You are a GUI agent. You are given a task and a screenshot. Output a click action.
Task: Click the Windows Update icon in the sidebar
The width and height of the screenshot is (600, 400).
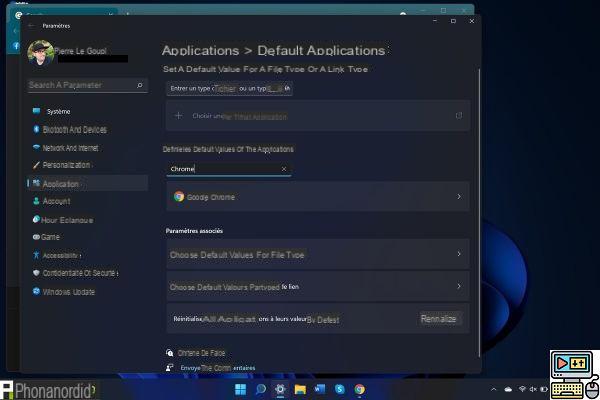[36, 291]
